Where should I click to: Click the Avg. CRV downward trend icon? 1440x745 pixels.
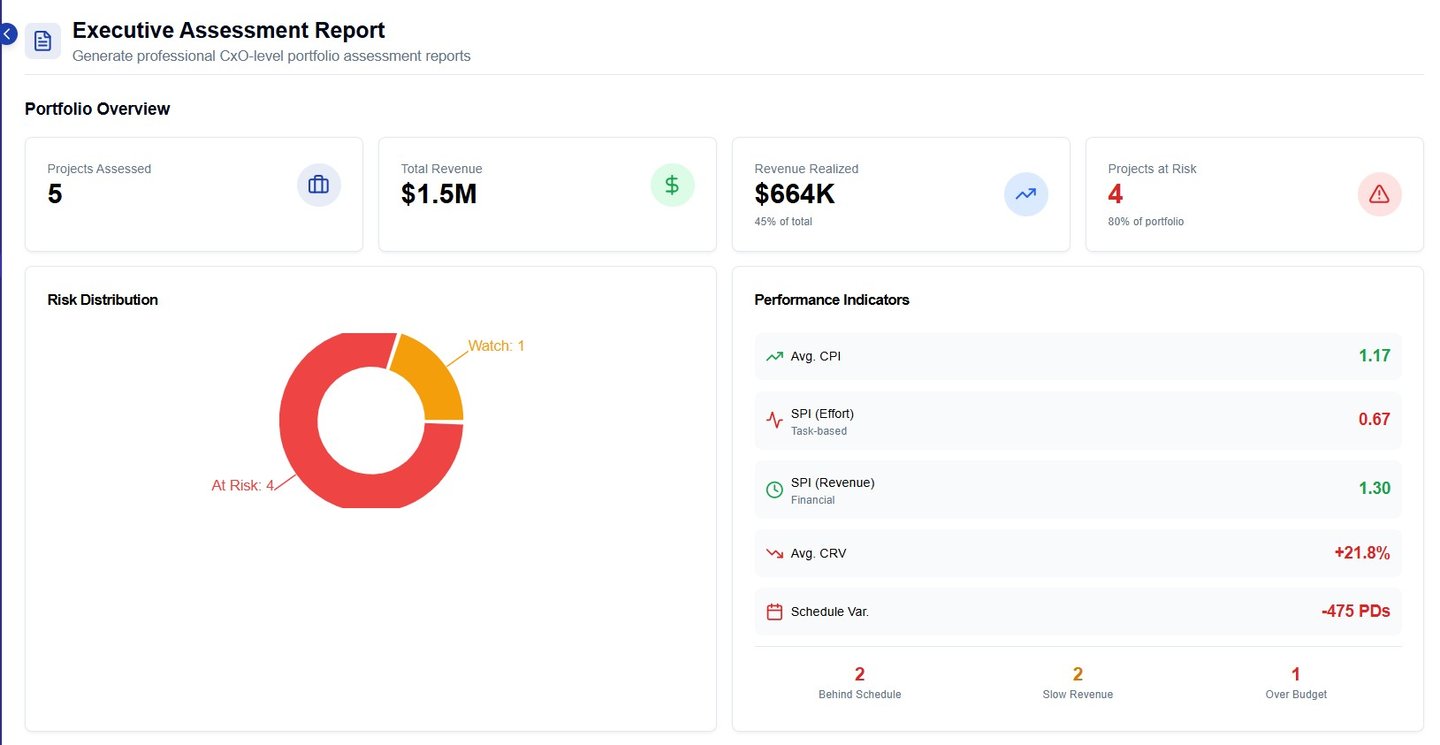click(774, 553)
